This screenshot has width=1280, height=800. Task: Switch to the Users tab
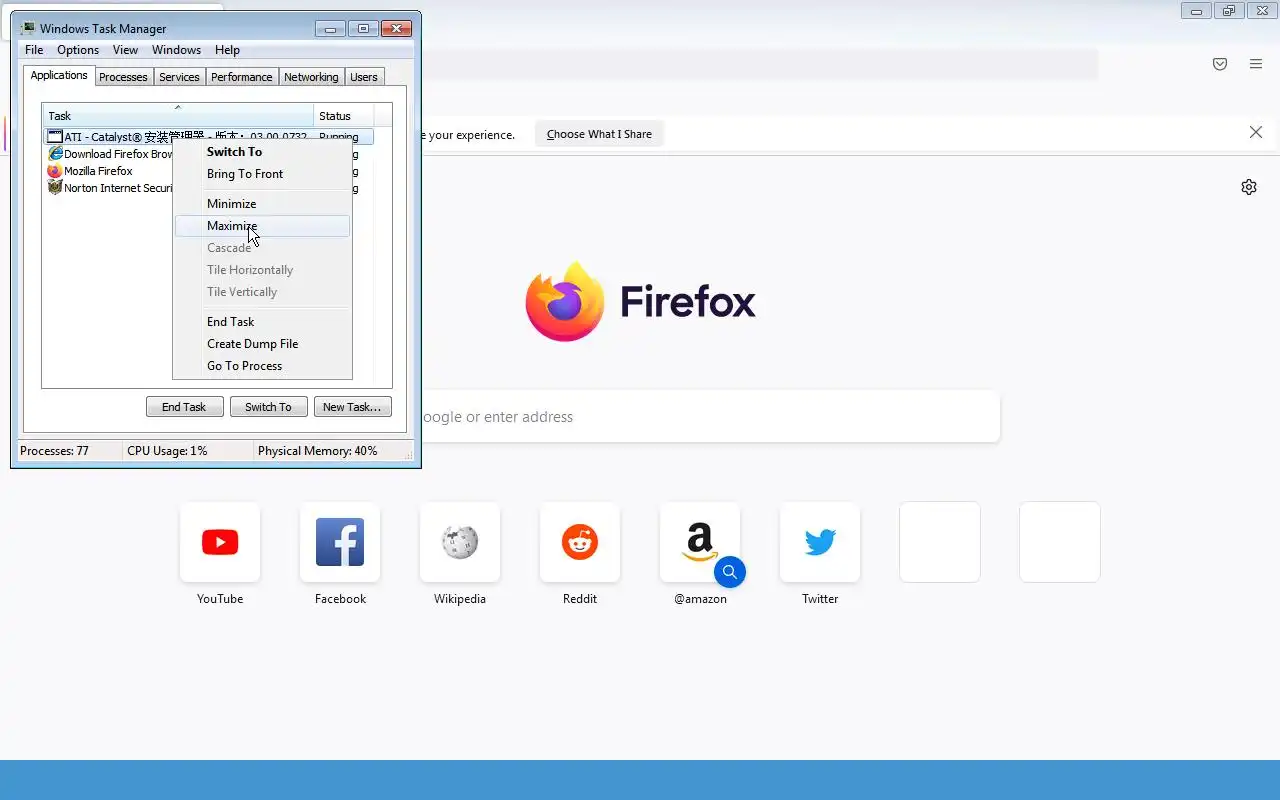point(364,77)
